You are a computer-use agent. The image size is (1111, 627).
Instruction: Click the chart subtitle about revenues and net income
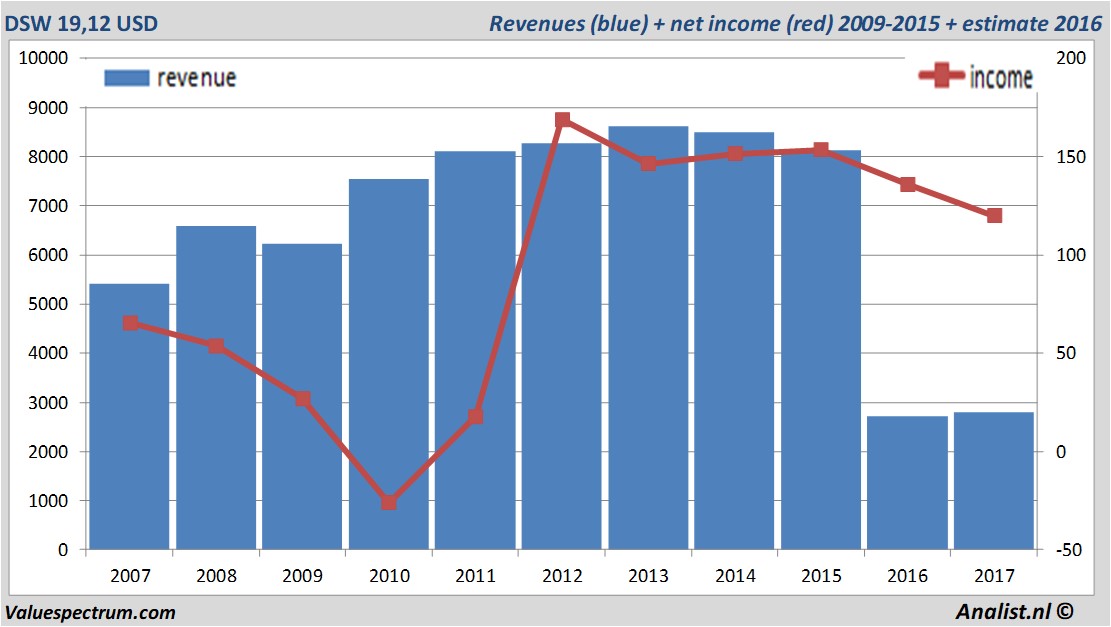point(796,23)
